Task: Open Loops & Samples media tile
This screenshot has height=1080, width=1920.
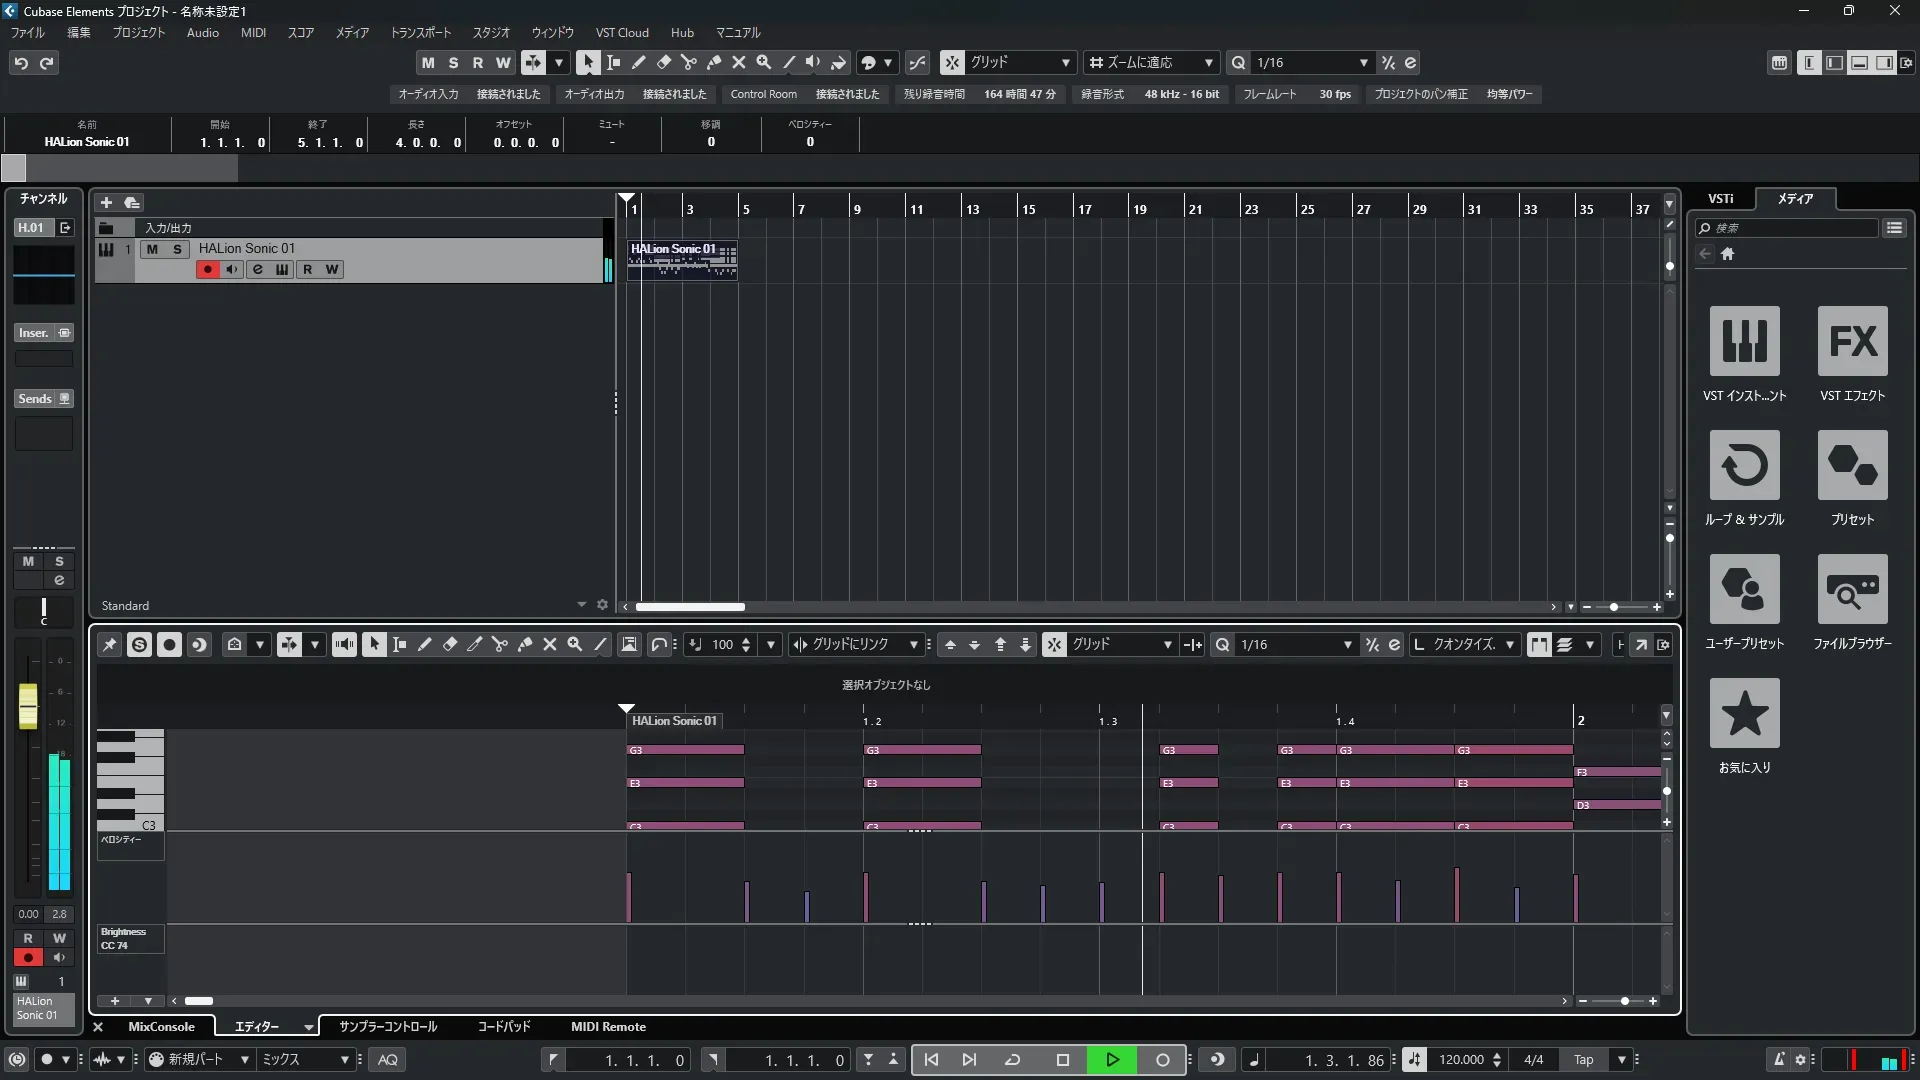Action: (1744, 465)
